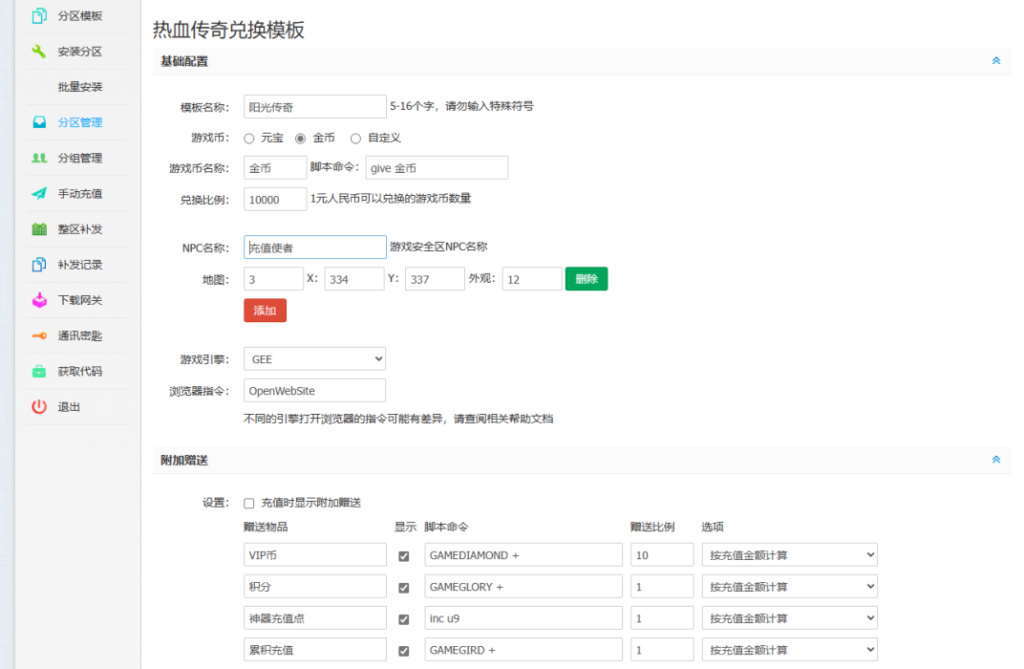This screenshot has width=1024, height=669.
Task: Open the 选项 dropdown in the 积分 row
Action: [x=788, y=587]
